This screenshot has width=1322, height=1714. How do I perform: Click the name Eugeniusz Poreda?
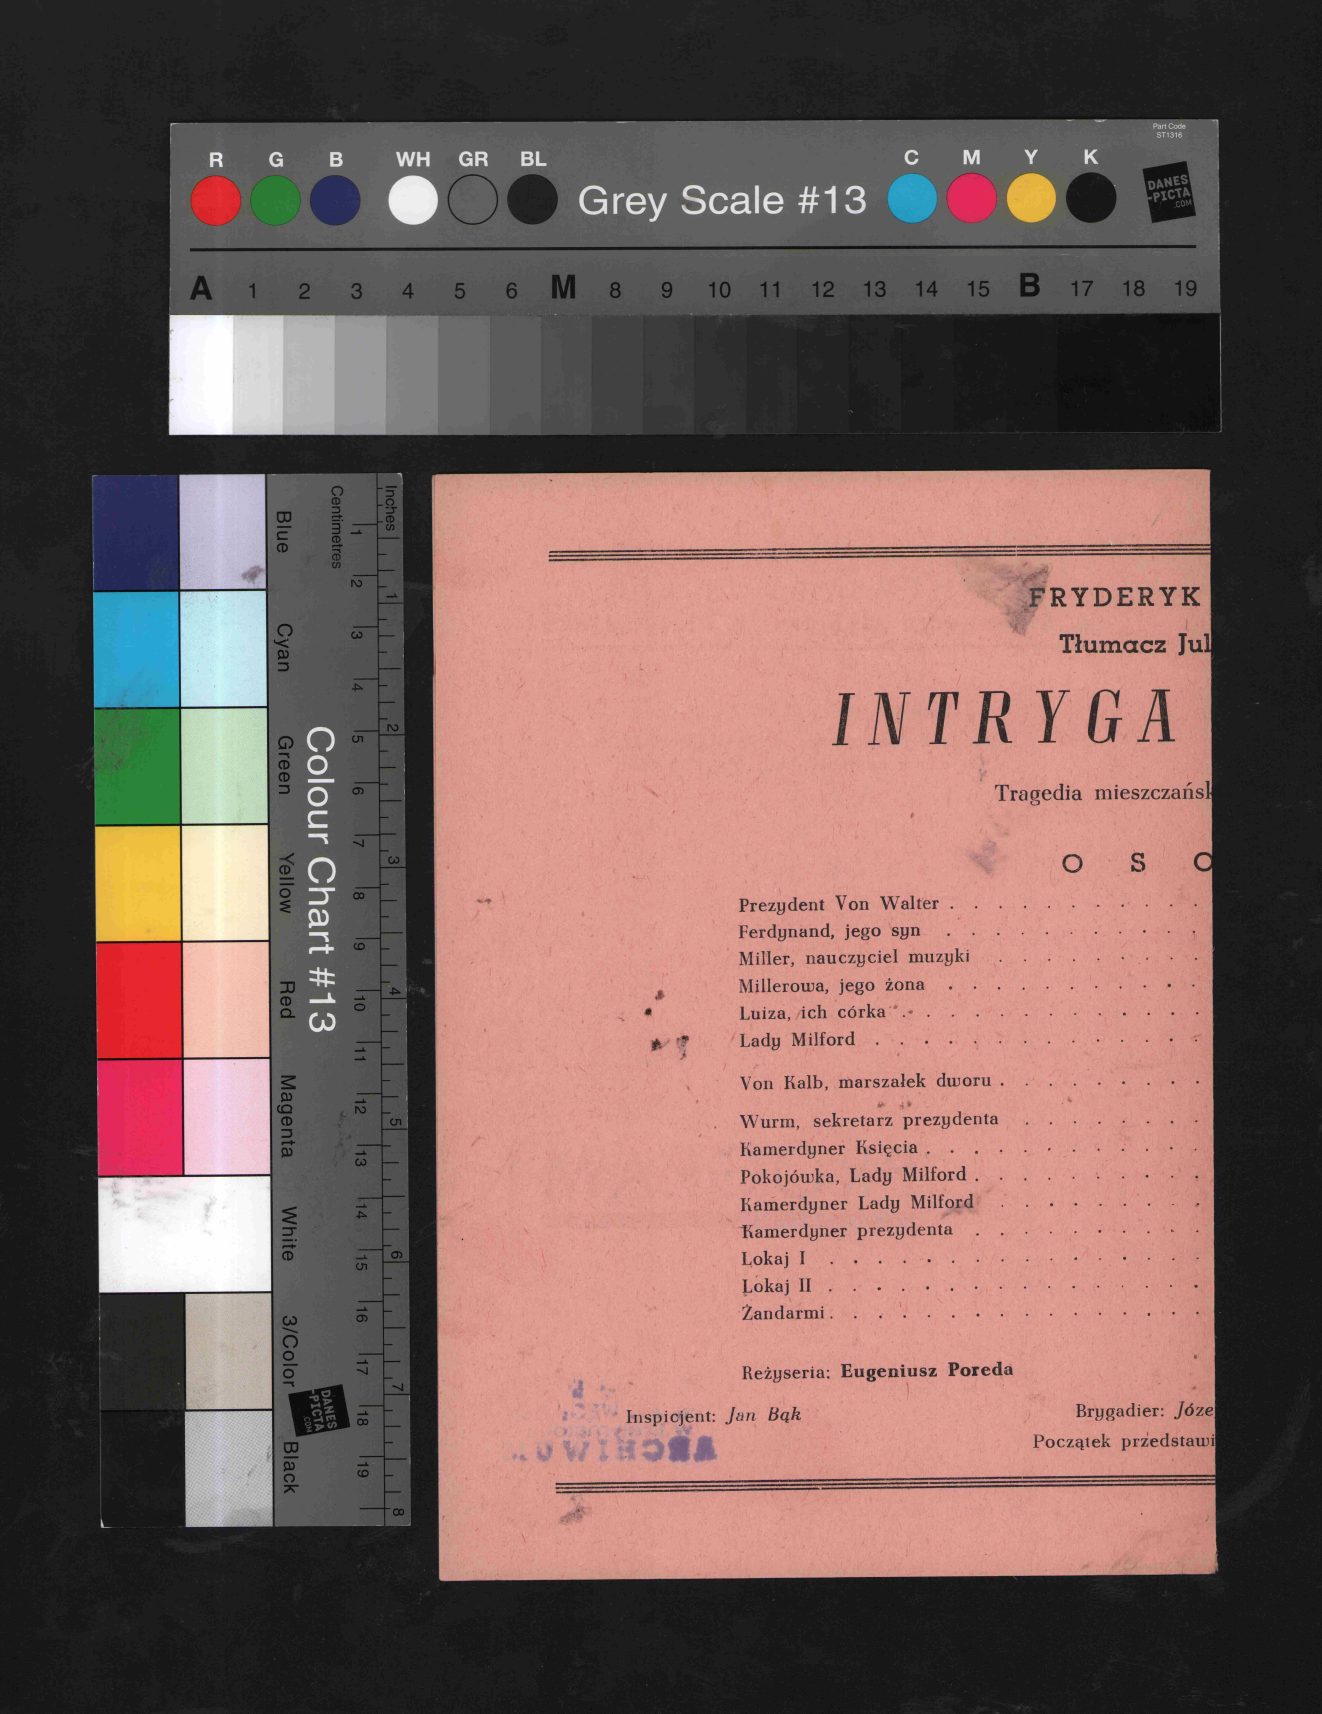tap(926, 1370)
